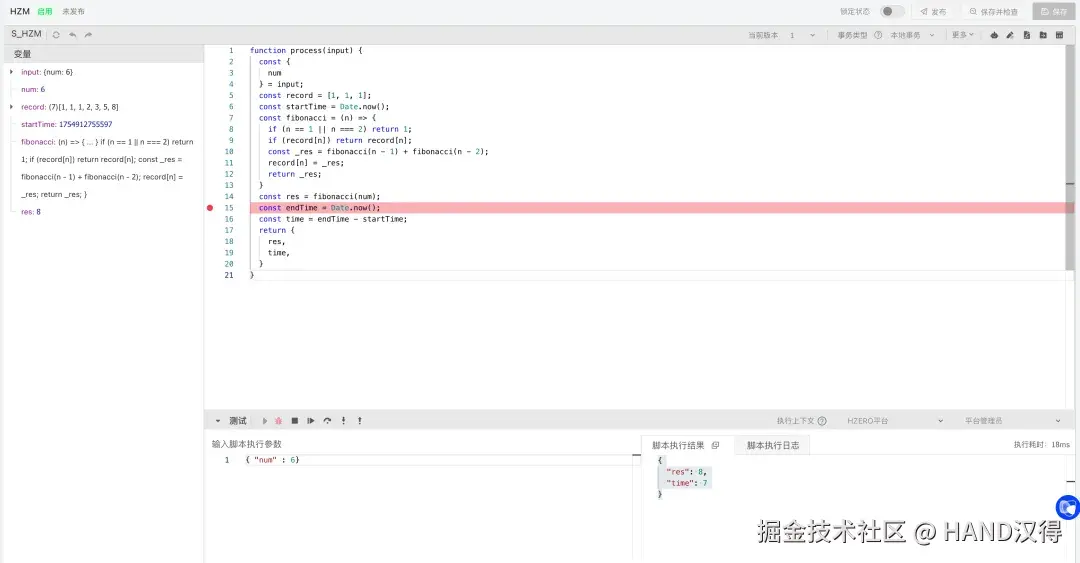Viewport: 1080px width, 563px height.
Task: Expand the record array variable
Action: click(x=11, y=108)
